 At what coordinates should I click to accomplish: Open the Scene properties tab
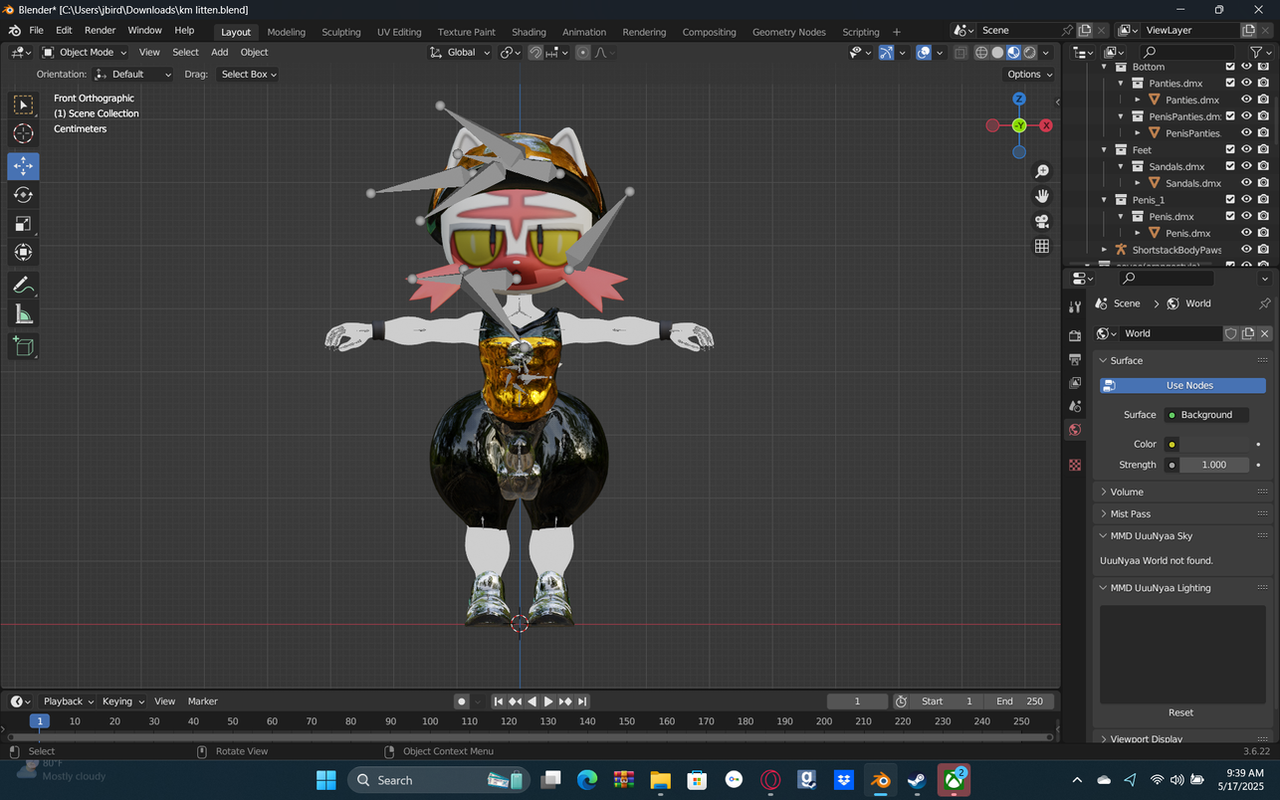coord(1075,406)
